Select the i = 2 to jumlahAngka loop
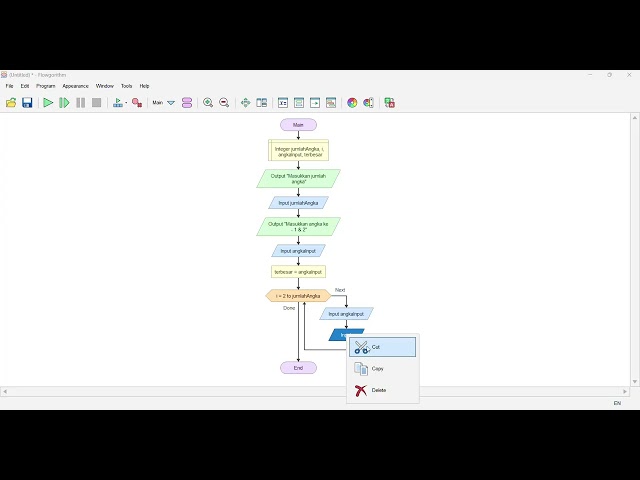This screenshot has height=480, width=640. 298,296
